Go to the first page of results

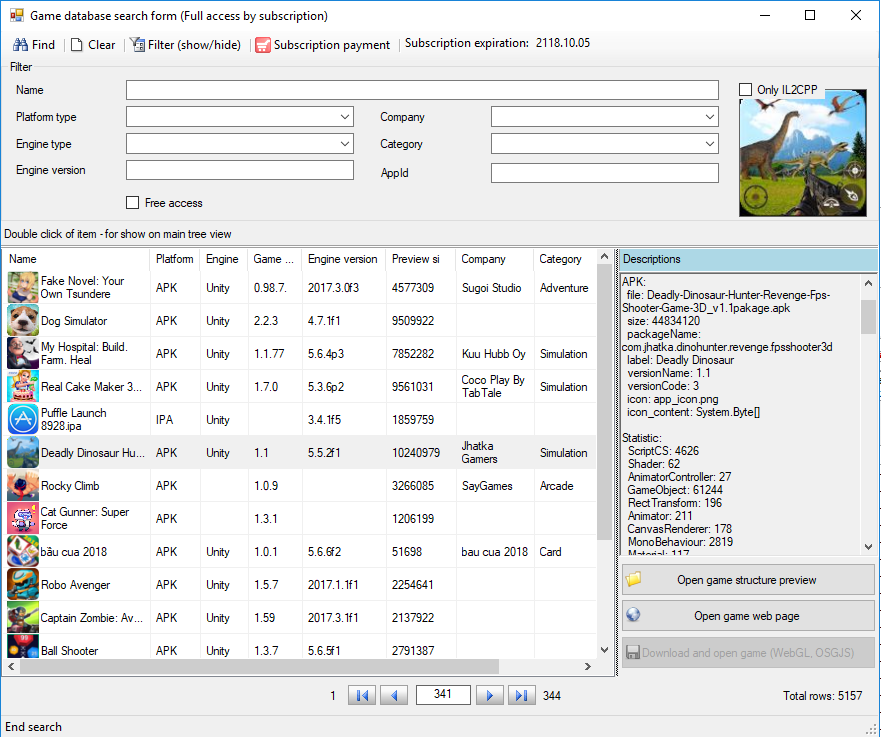[x=362, y=696]
